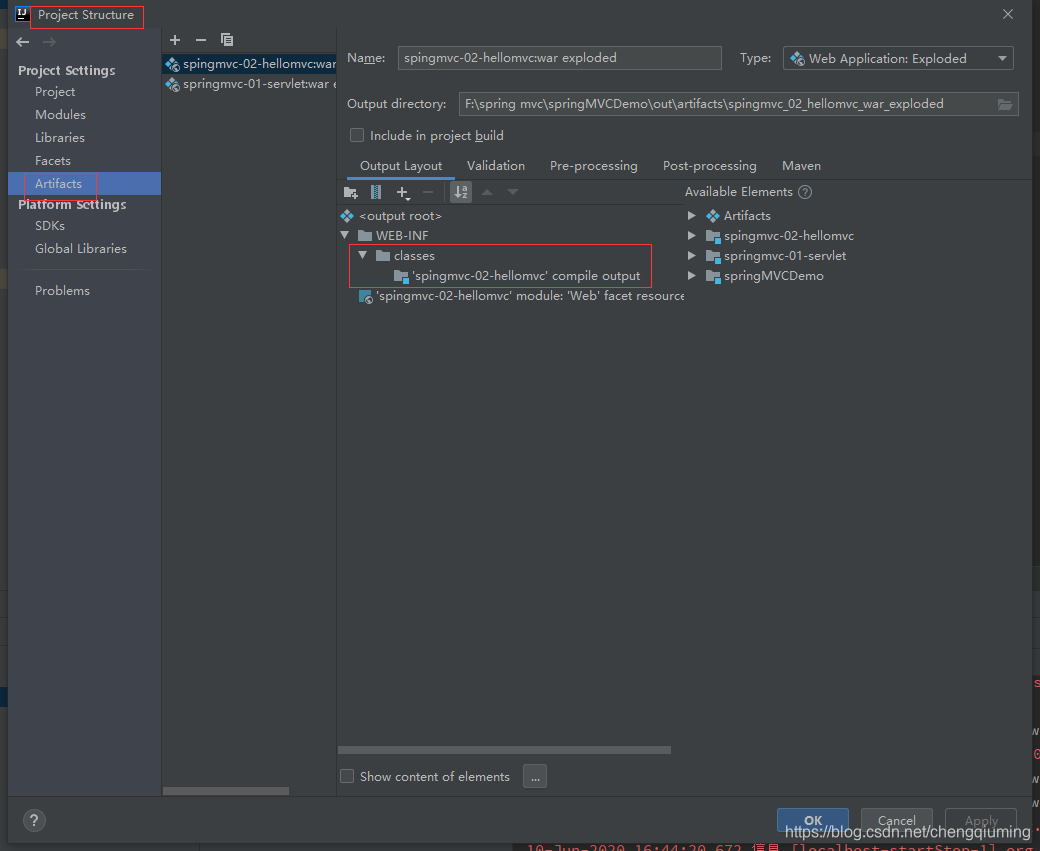
Task: Open the Problems section
Action: (62, 291)
